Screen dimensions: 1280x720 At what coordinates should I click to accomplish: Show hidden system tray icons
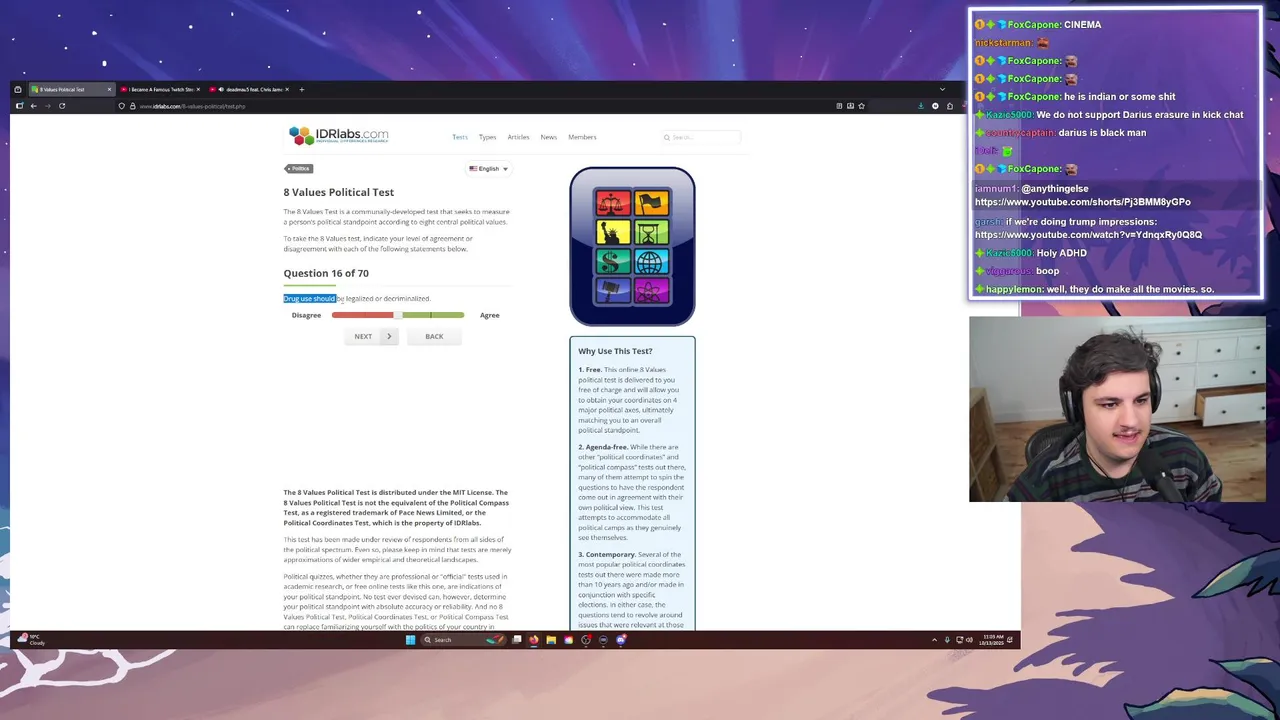934,640
